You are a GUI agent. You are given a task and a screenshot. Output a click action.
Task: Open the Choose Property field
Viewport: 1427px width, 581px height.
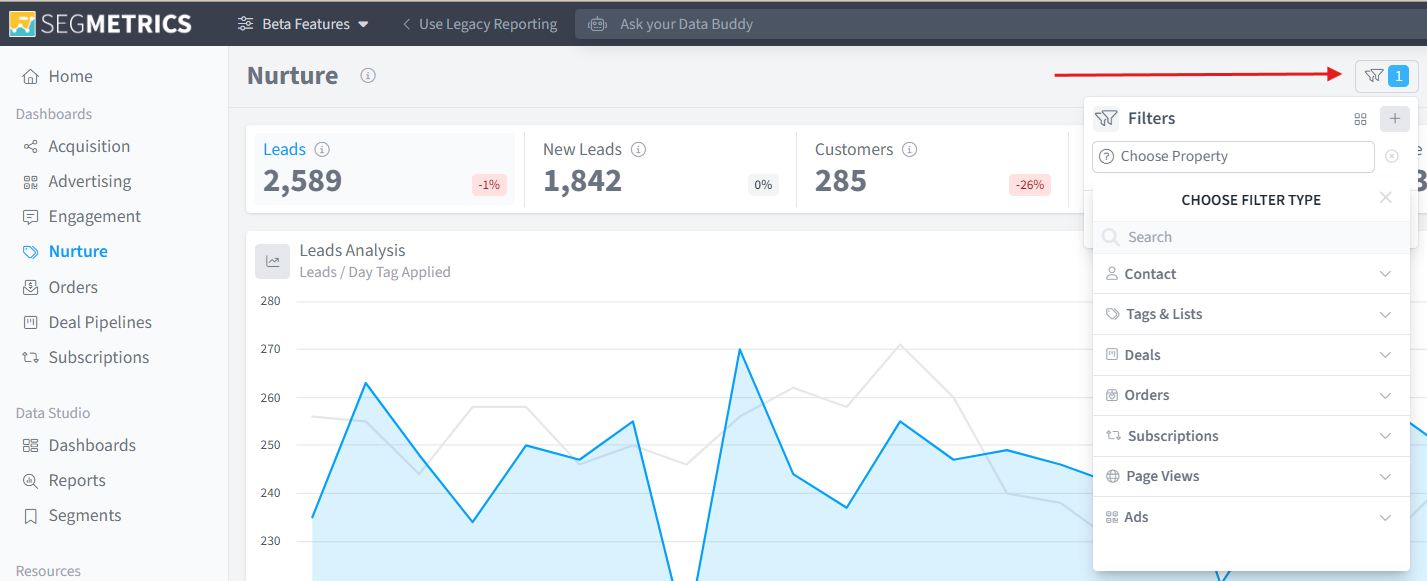[1234, 156]
